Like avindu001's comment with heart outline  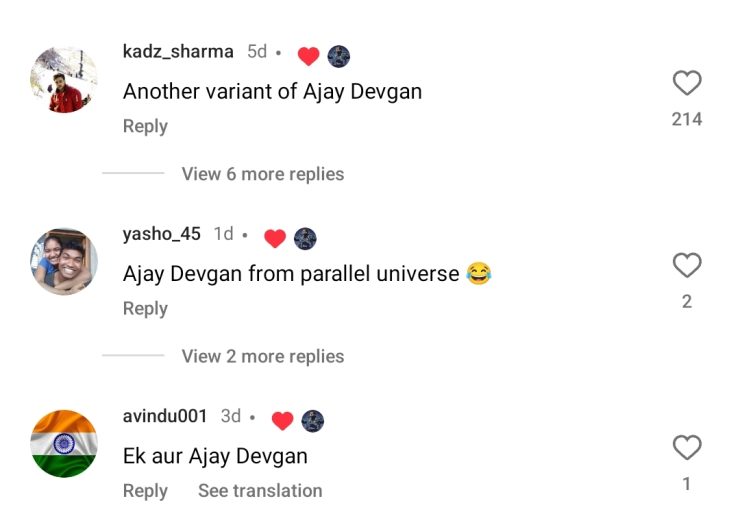(x=687, y=448)
